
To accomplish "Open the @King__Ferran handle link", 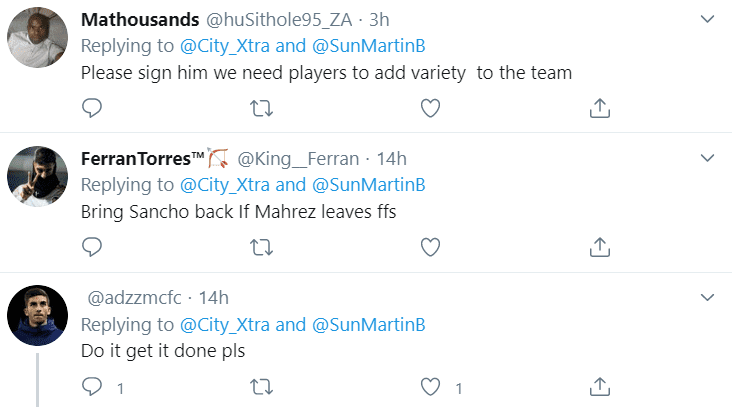I will (x=298, y=159).
